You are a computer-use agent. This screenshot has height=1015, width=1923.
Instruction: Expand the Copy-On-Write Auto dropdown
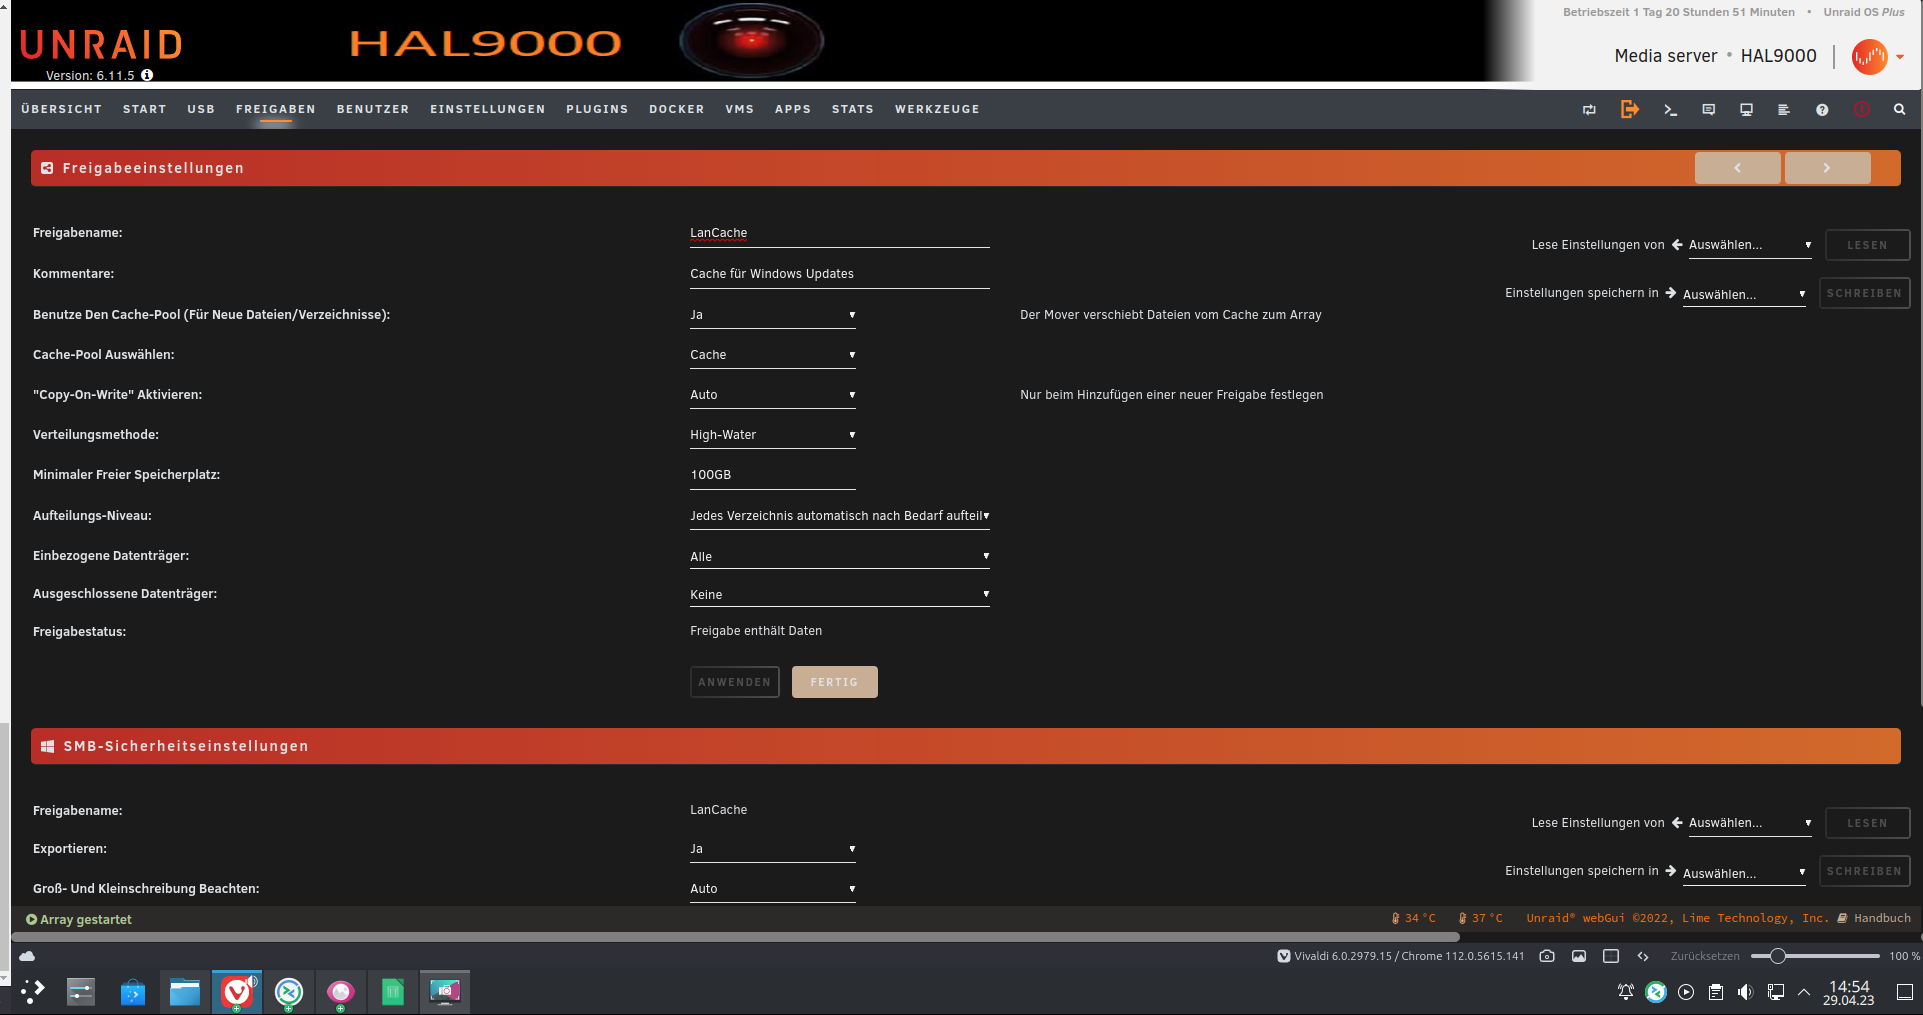pos(773,395)
